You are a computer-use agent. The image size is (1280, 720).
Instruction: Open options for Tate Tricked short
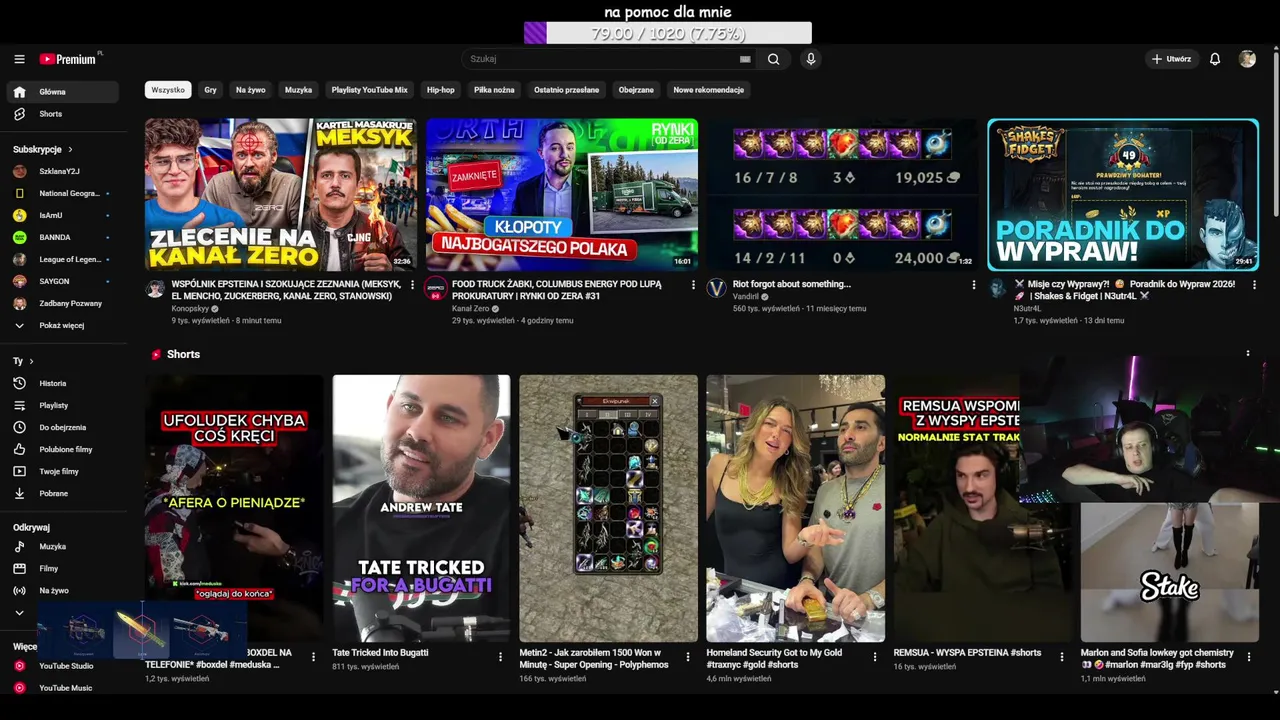(x=500, y=657)
